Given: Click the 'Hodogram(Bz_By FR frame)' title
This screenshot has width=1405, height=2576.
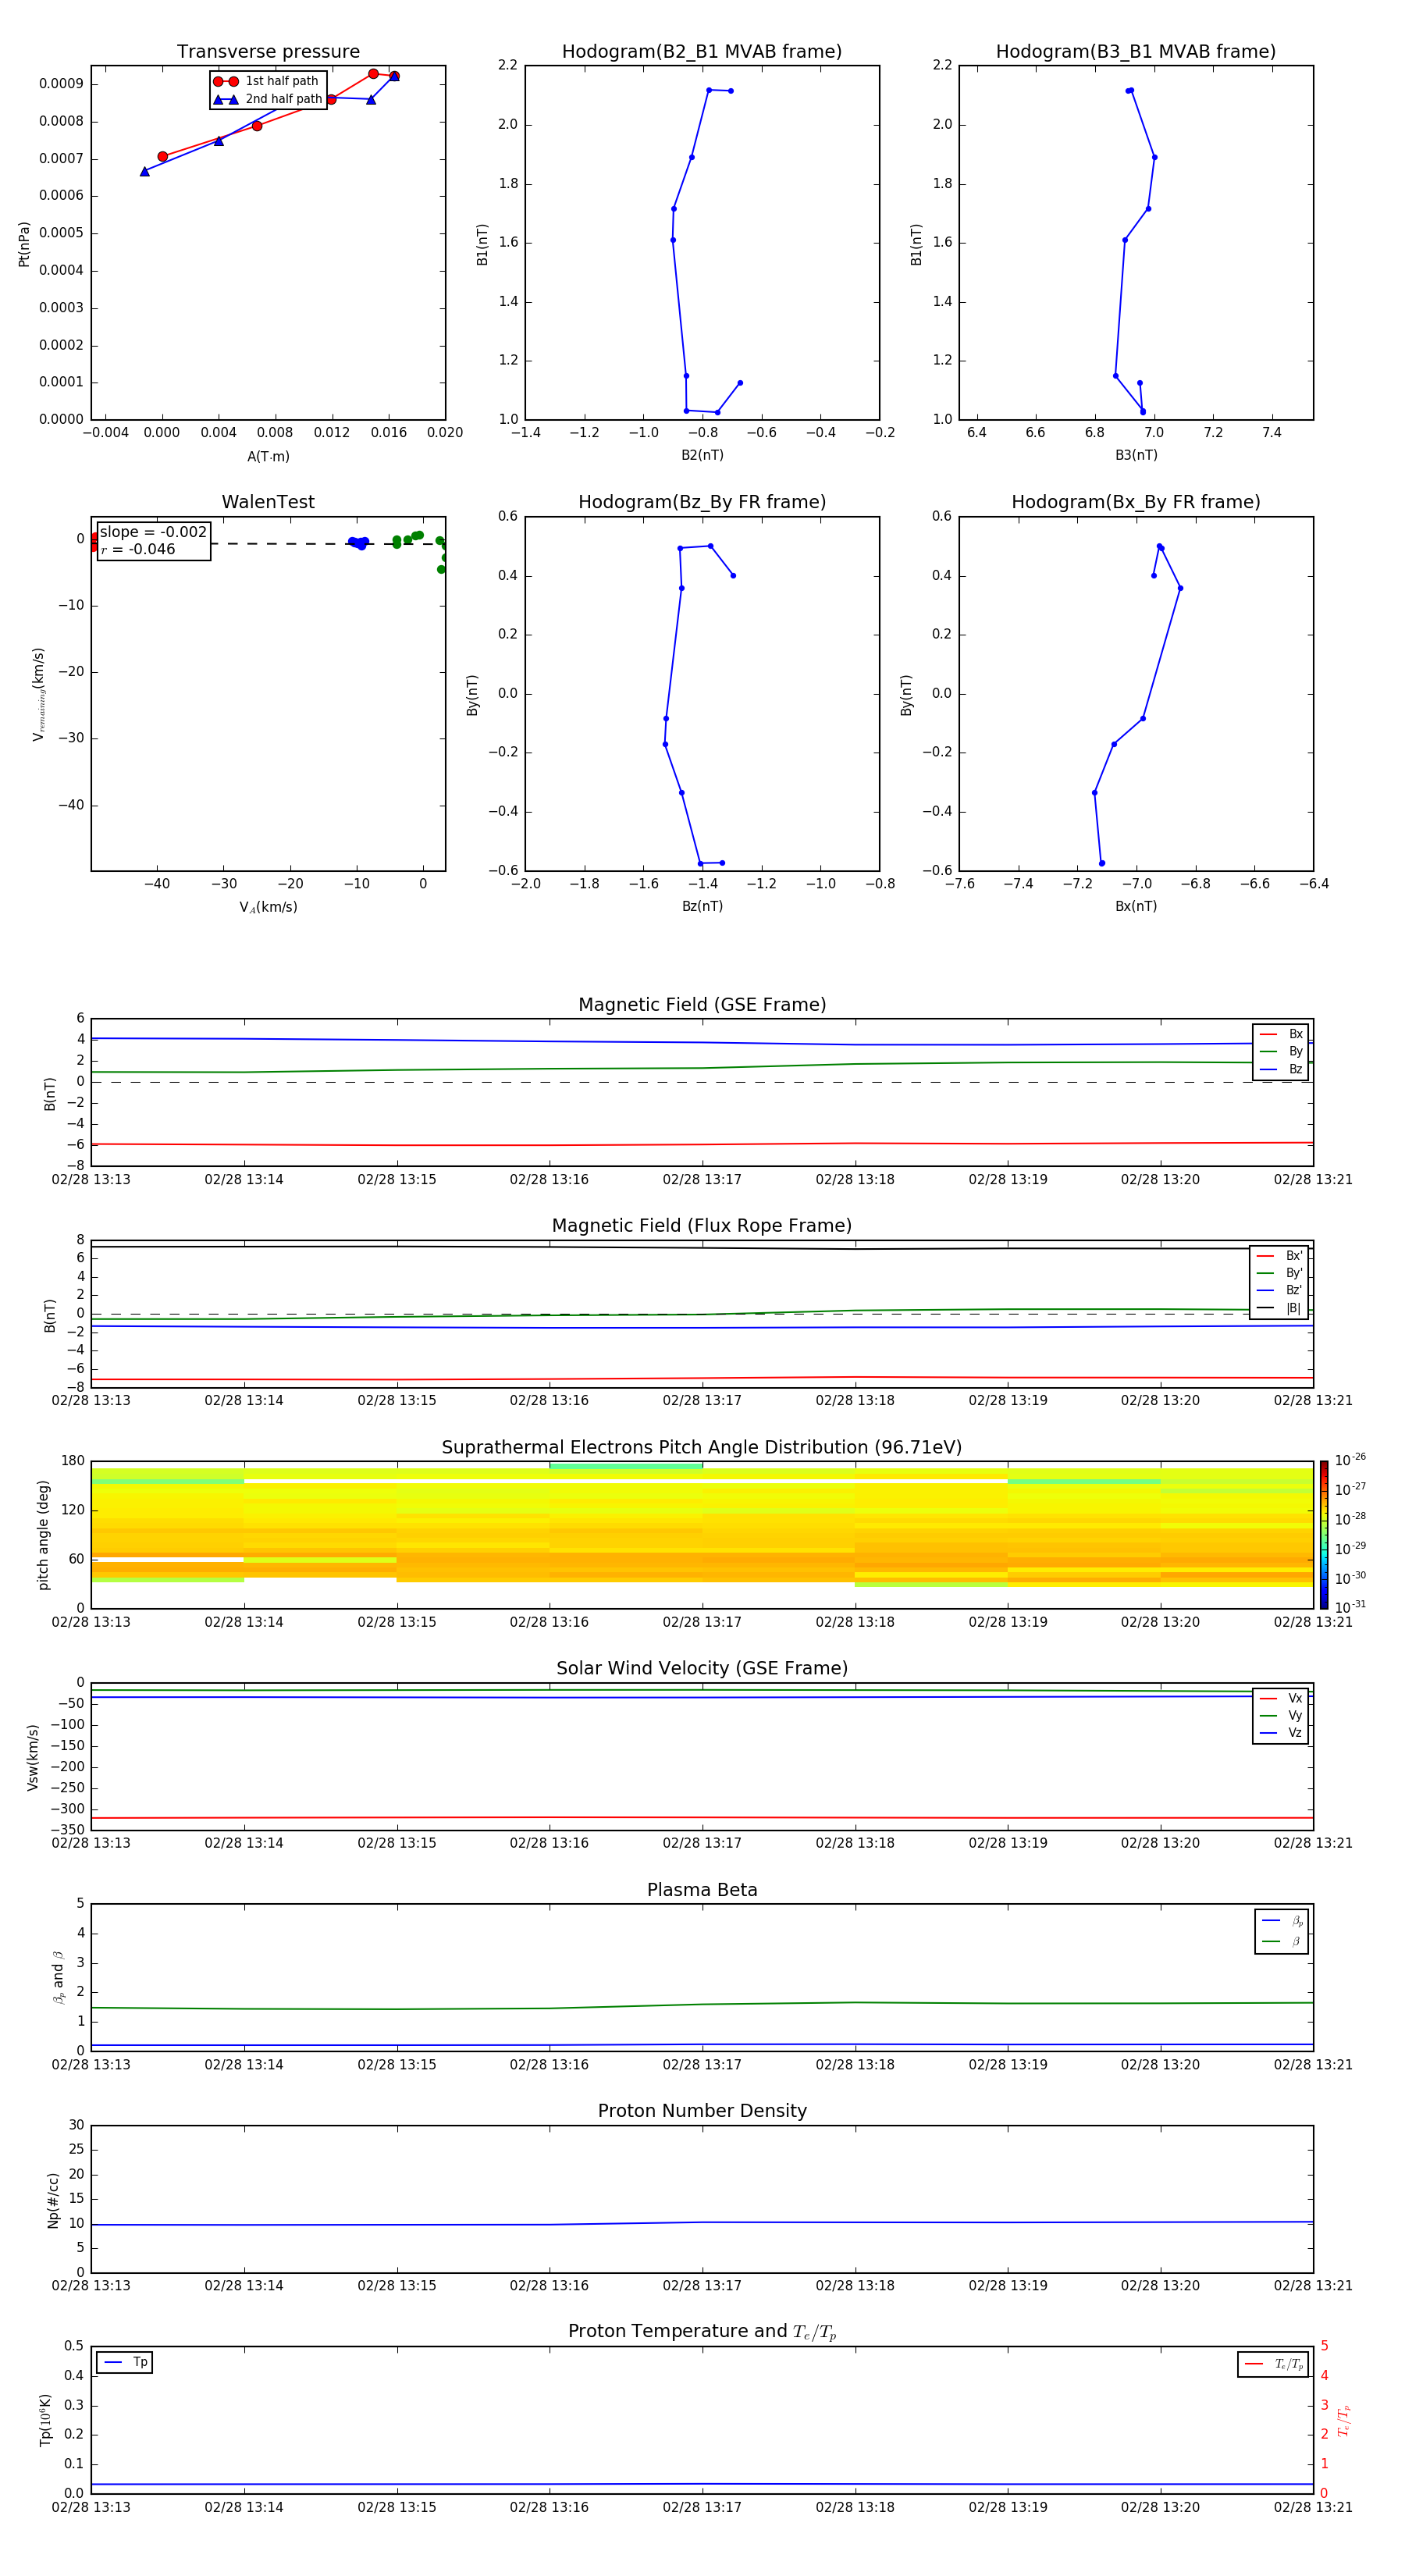Looking at the screenshot, I should (702, 502).
